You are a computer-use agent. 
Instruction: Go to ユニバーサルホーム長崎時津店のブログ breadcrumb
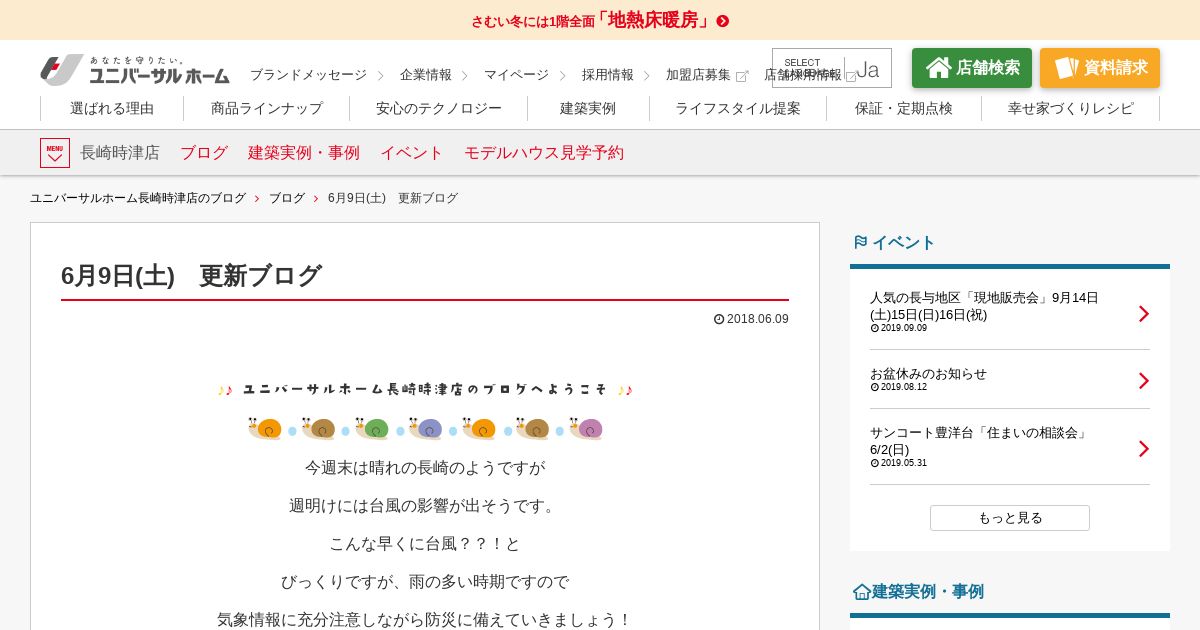click(138, 198)
